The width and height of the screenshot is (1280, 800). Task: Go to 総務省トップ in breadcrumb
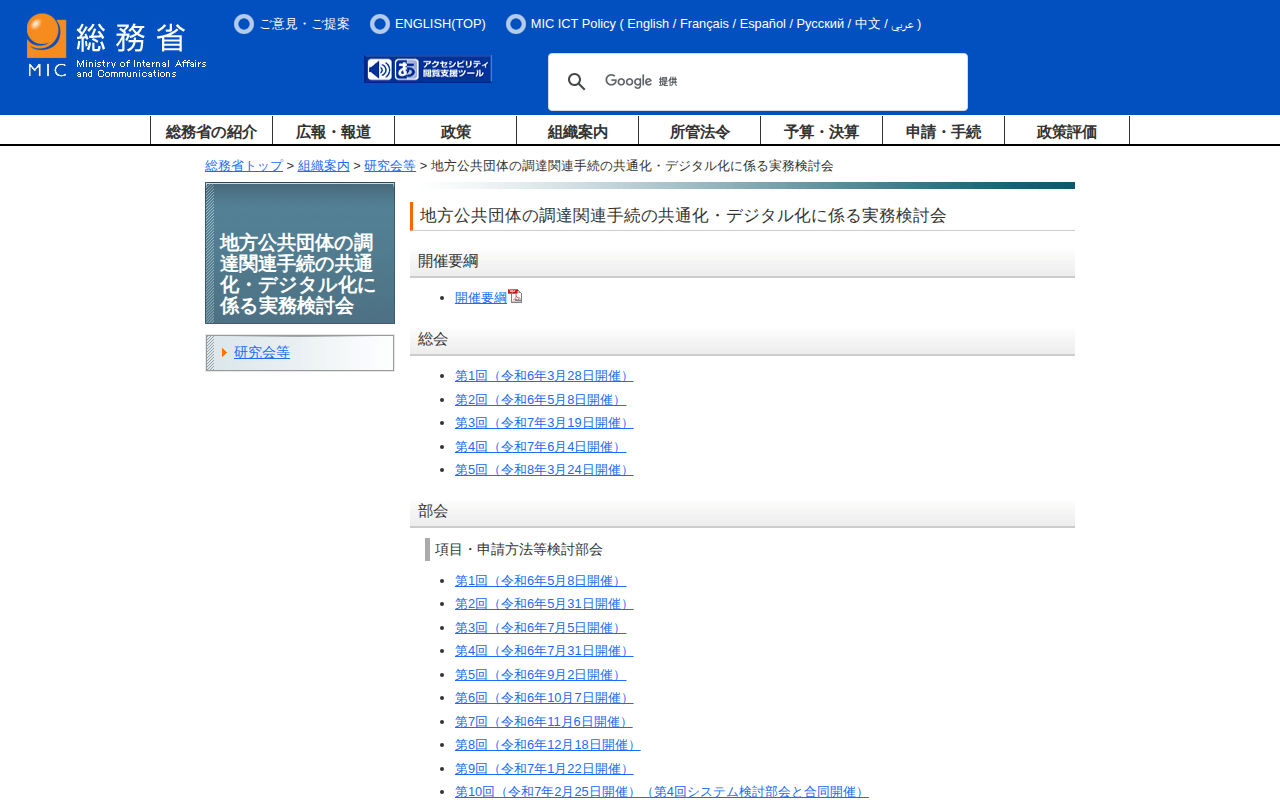[244, 166]
